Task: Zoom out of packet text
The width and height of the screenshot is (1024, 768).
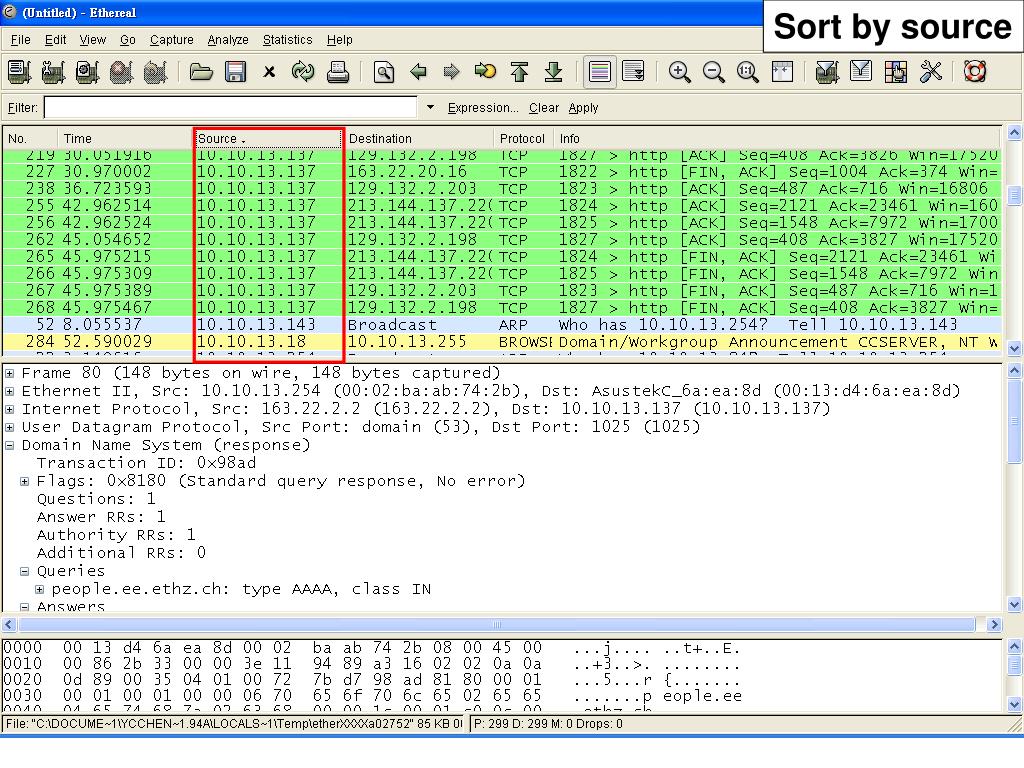Action: (x=713, y=72)
